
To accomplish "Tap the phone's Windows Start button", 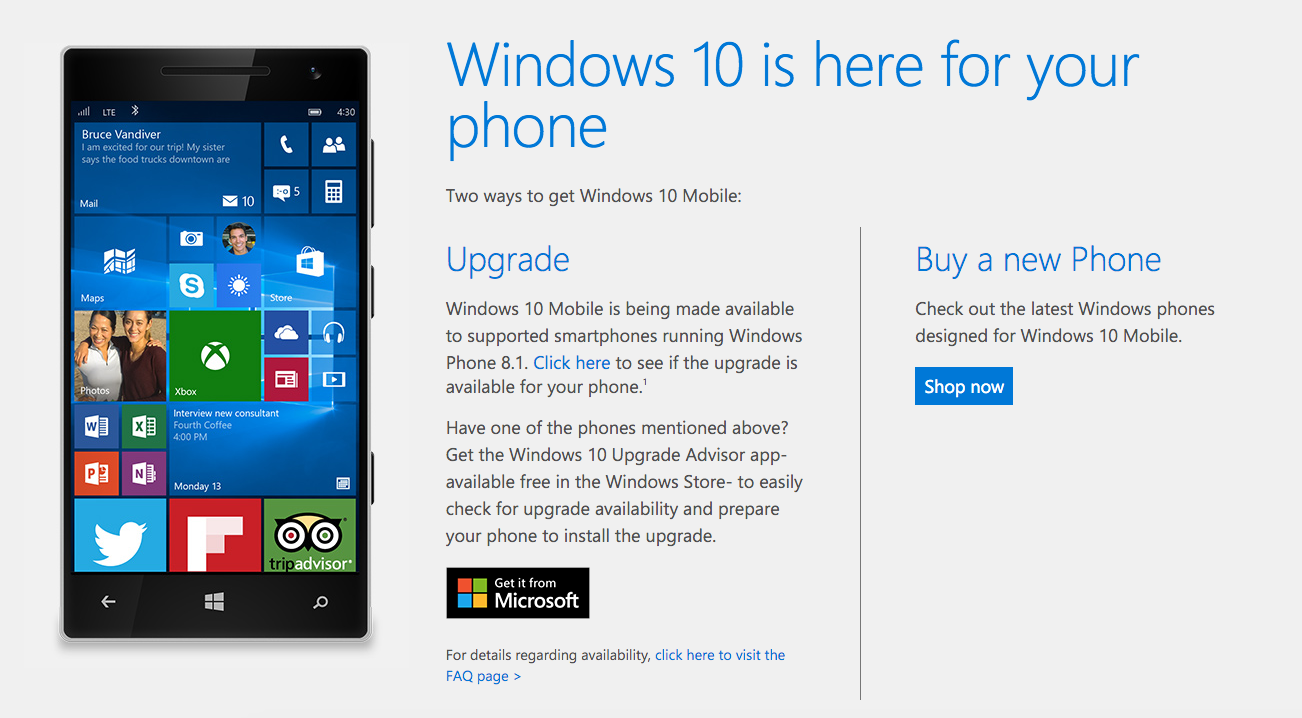I will [x=215, y=601].
